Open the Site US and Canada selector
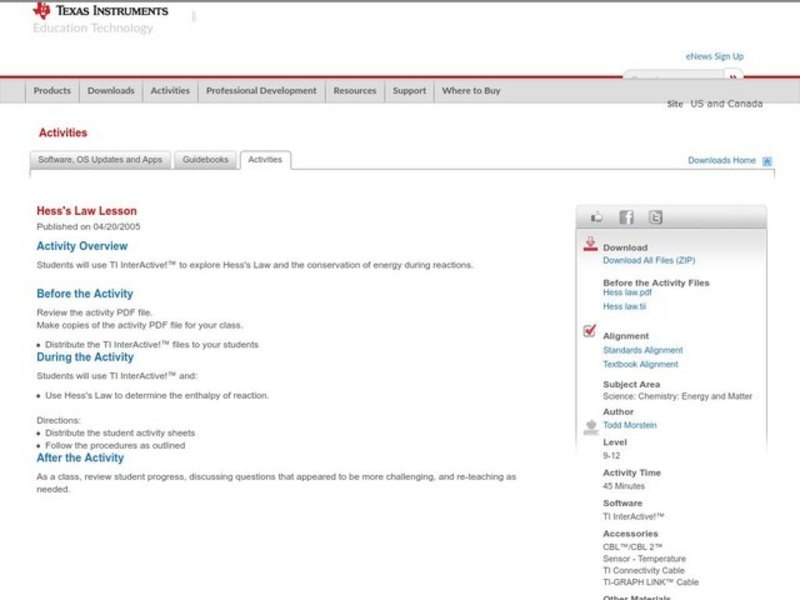 pyautogui.click(x=715, y=104)
